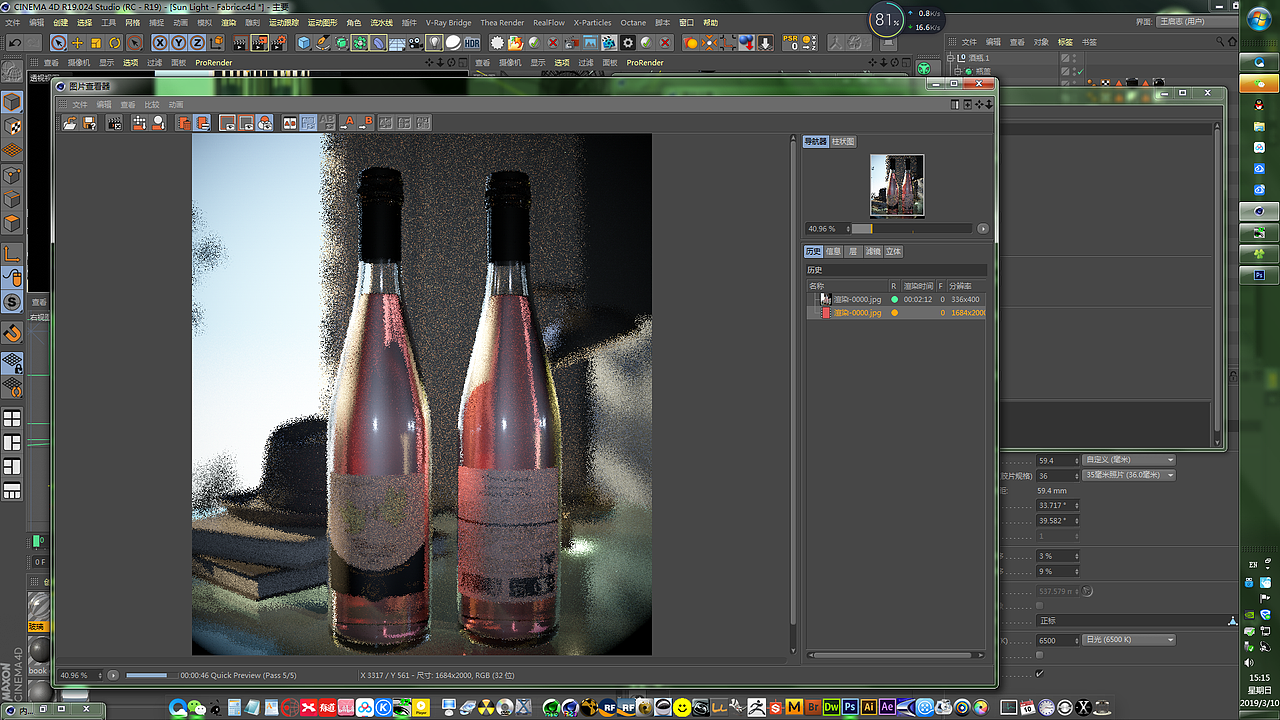Click the axis L-shaped tool icon

tap(12, 253)
